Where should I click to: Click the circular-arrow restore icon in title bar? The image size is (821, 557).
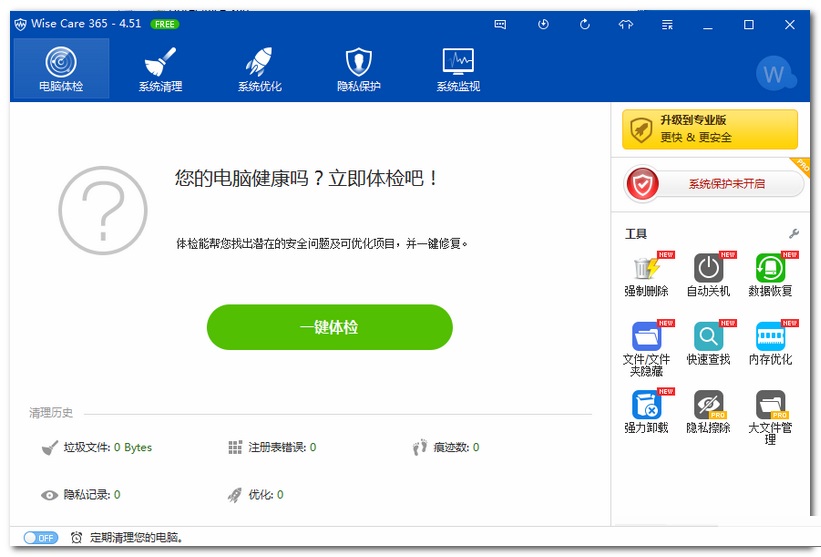pyautogui.click(x=585, y=24)
